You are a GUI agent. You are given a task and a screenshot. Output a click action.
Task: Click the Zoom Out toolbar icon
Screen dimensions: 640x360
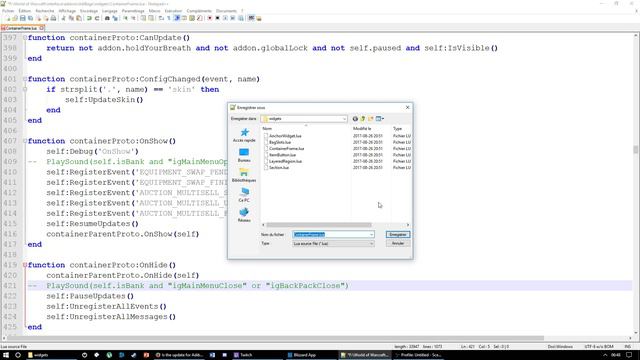coord(133,18)
